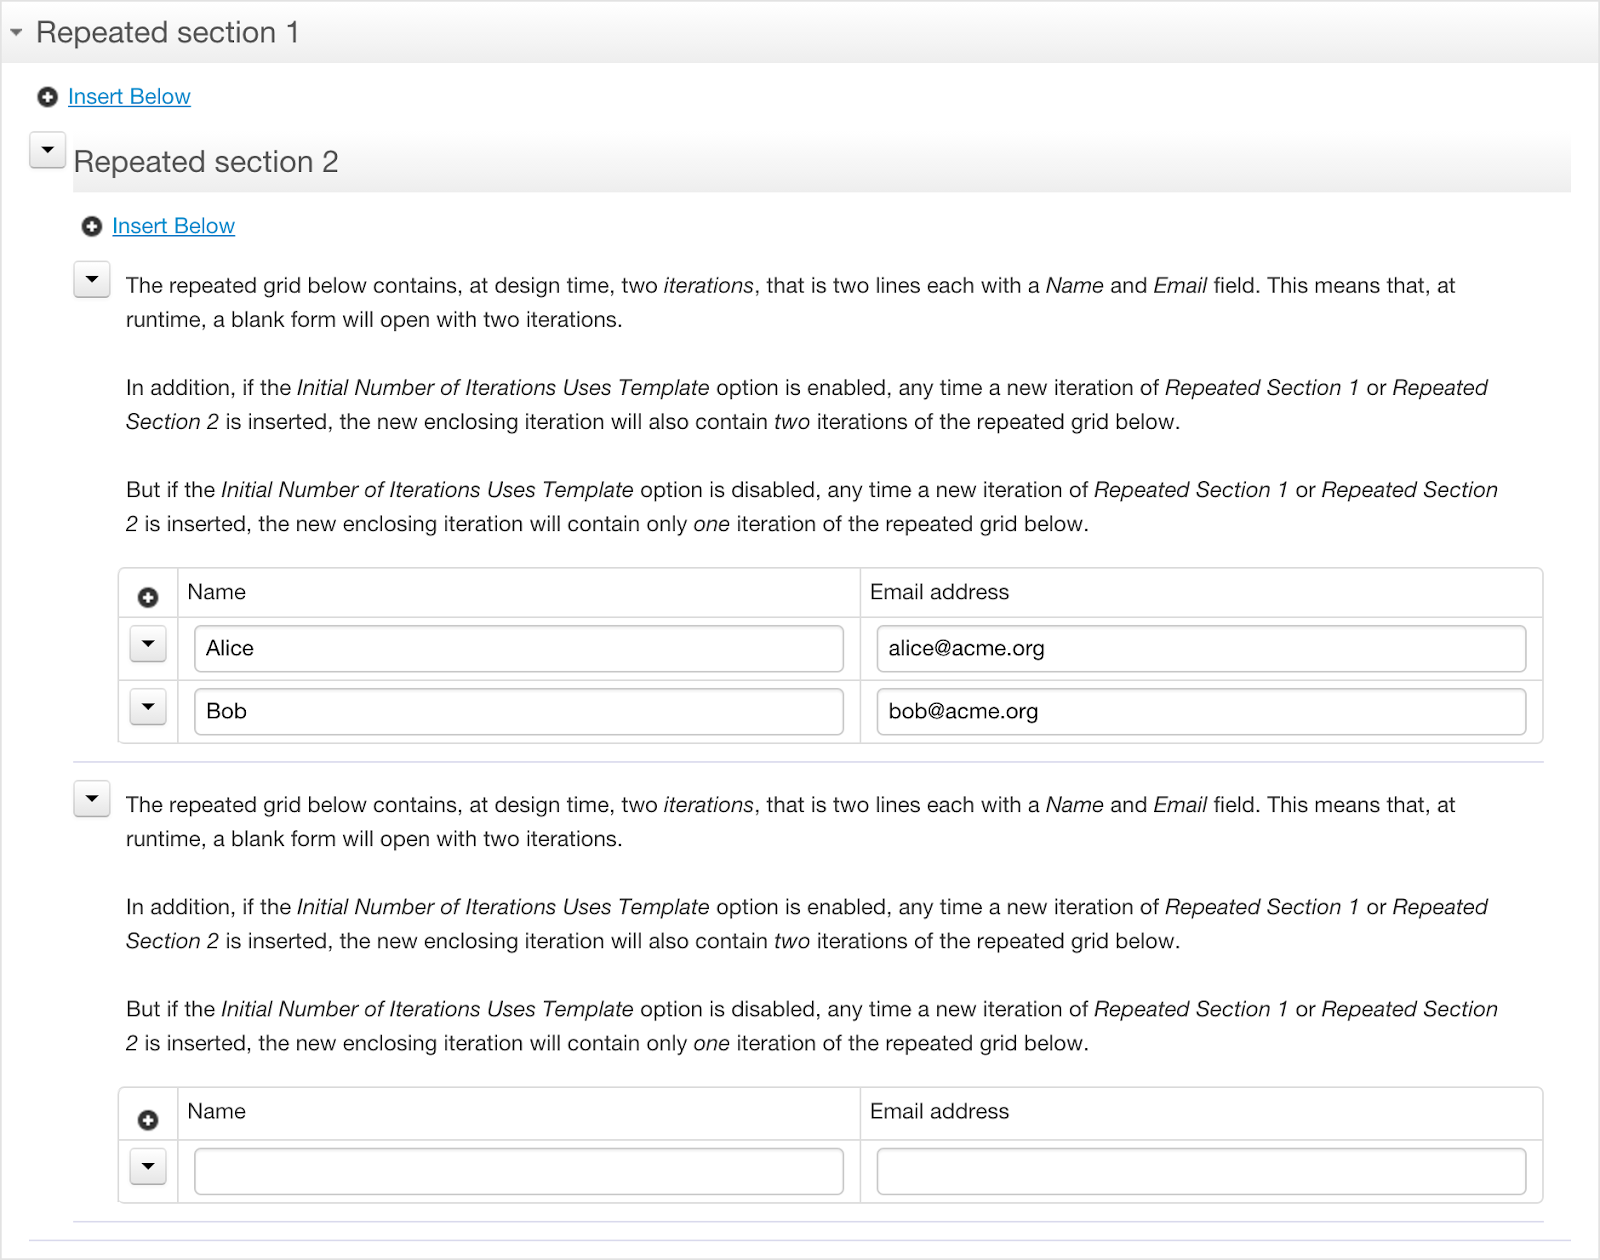Click plus icon in second grid header
Screen dimensions: 1600x1260
148,1121
